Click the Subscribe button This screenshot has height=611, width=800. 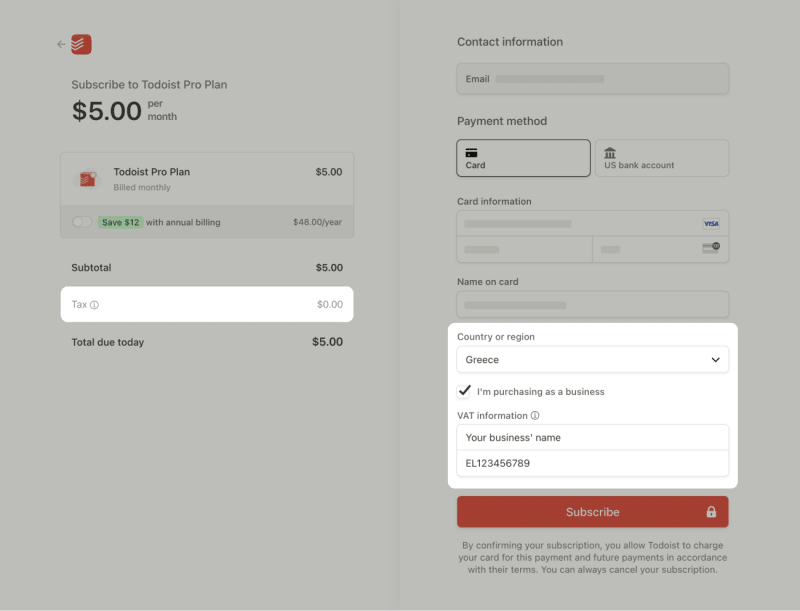(592, 511)
